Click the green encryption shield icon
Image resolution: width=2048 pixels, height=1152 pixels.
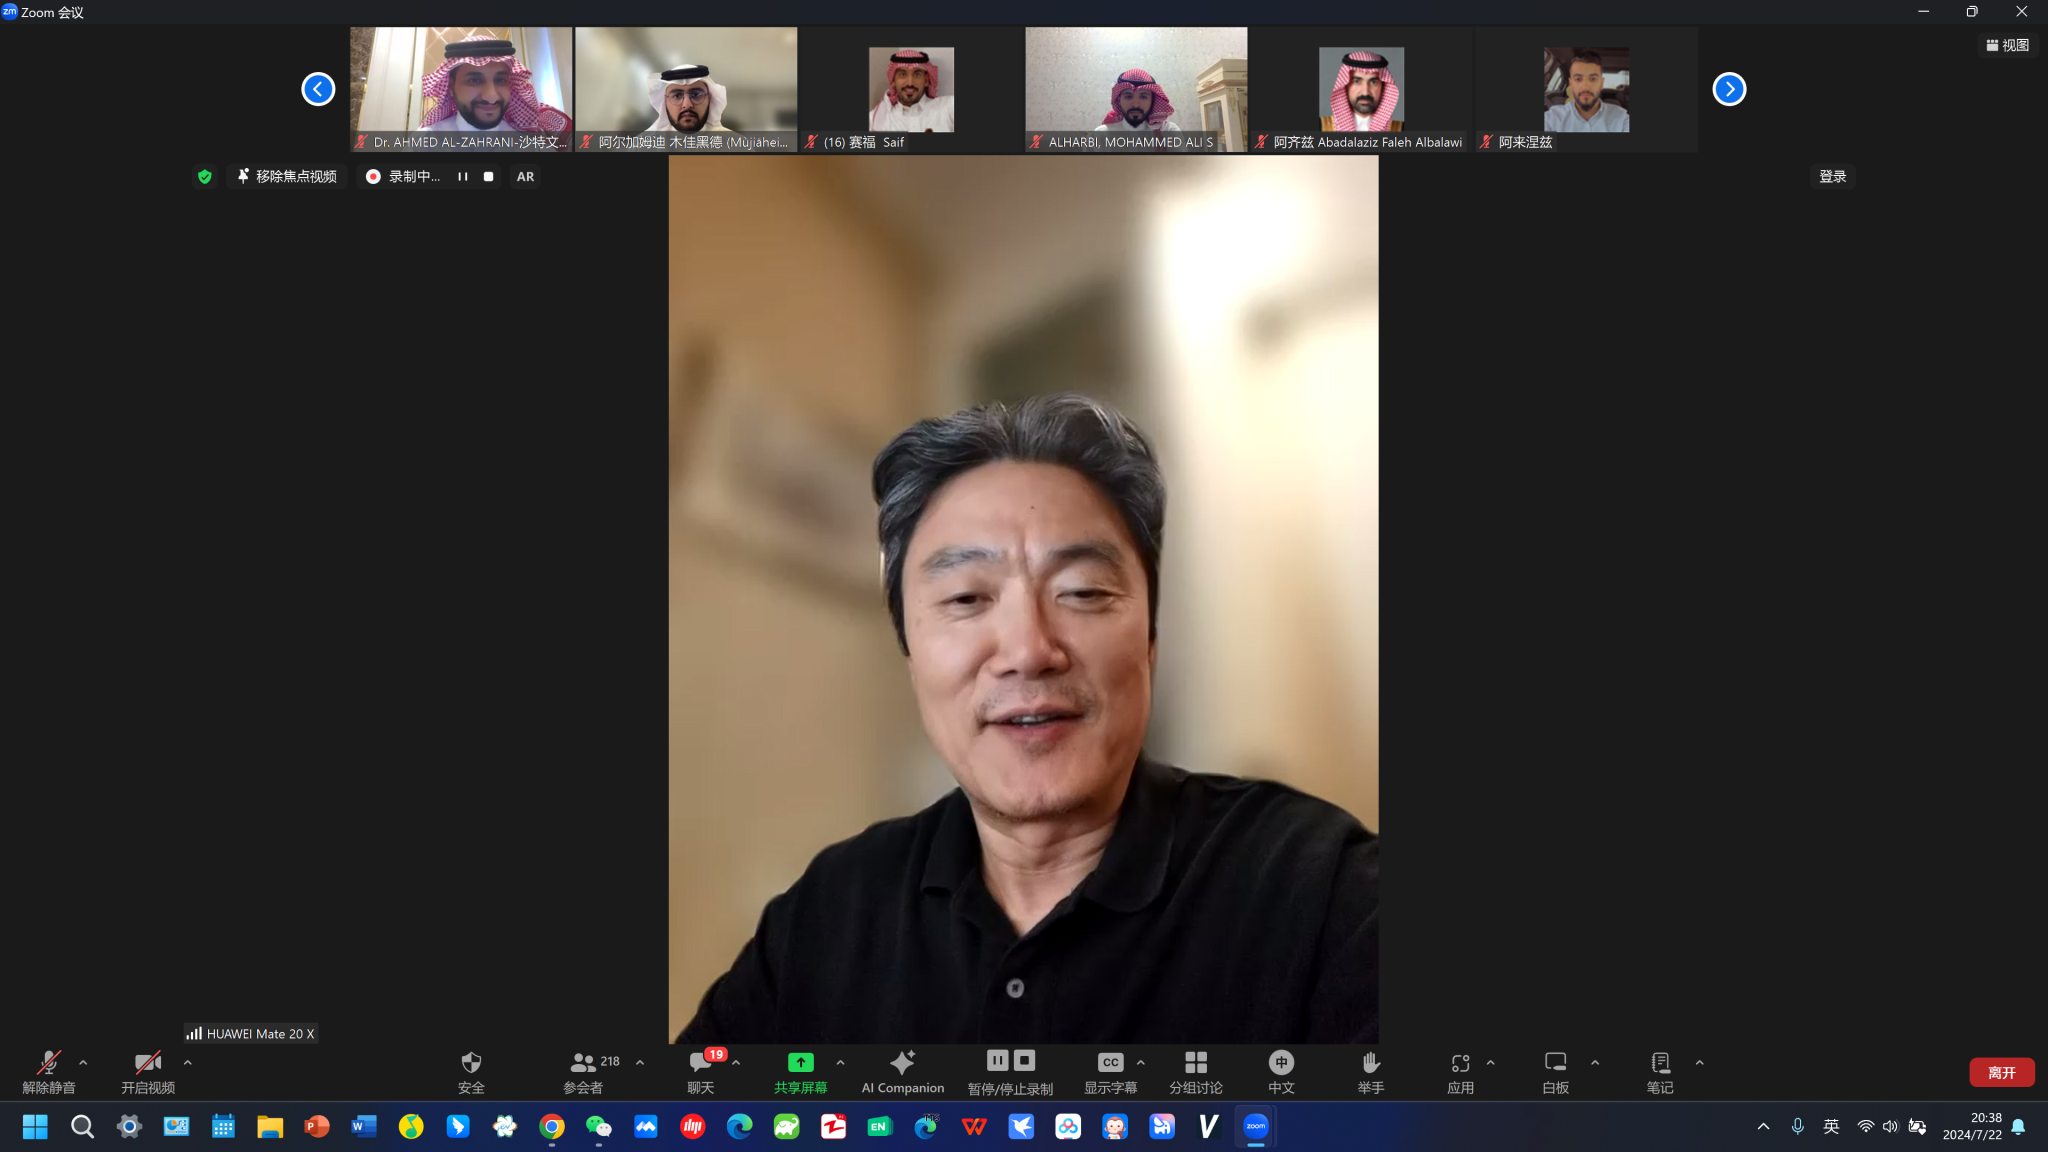click(205, 177)
